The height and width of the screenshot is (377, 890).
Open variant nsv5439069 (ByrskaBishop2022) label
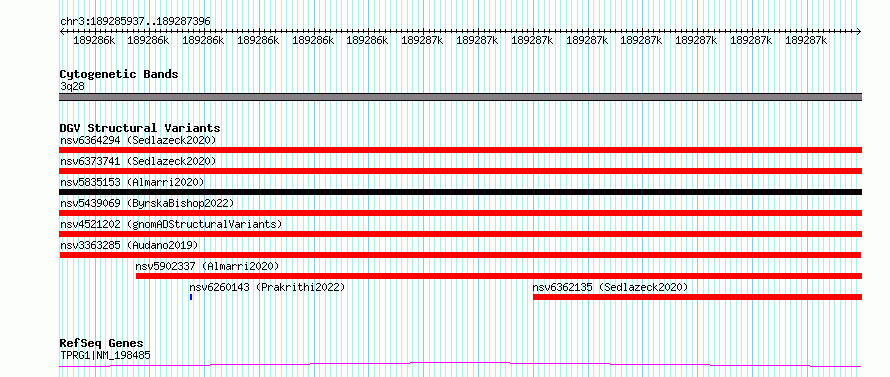pos(147,203)
